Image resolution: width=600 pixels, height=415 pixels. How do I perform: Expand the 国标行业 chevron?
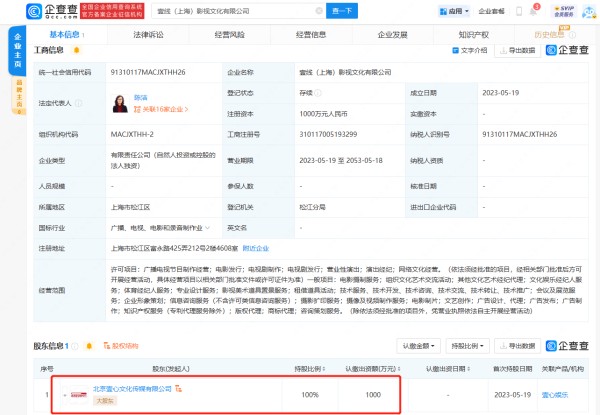[208, 228]
